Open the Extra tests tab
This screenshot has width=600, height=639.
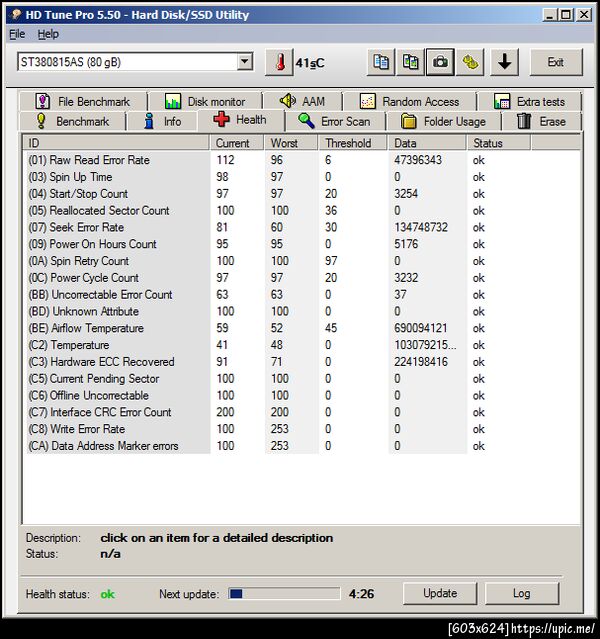(x=529, y=101)
